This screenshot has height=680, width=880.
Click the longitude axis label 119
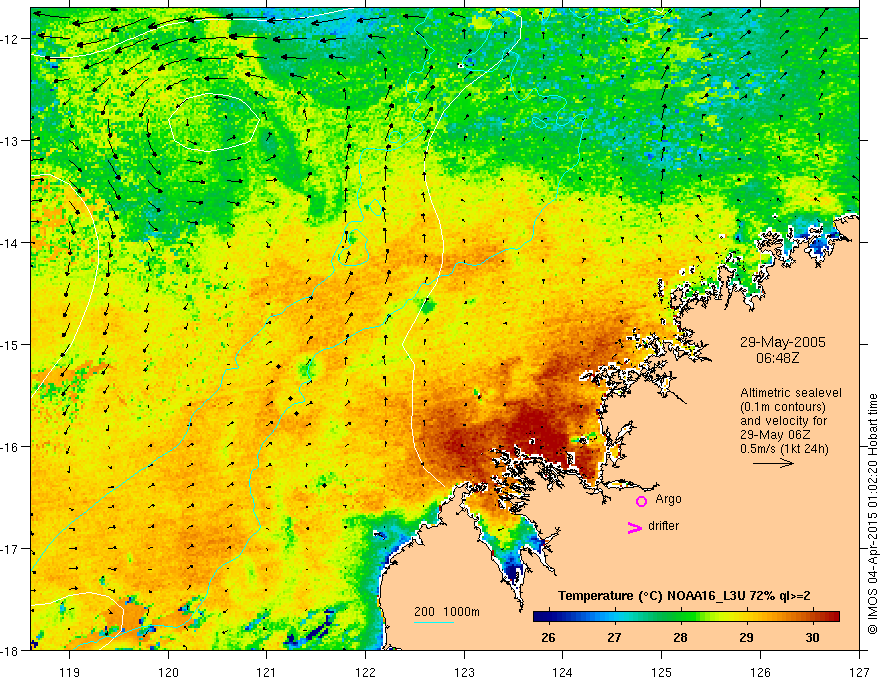(70, 672)
